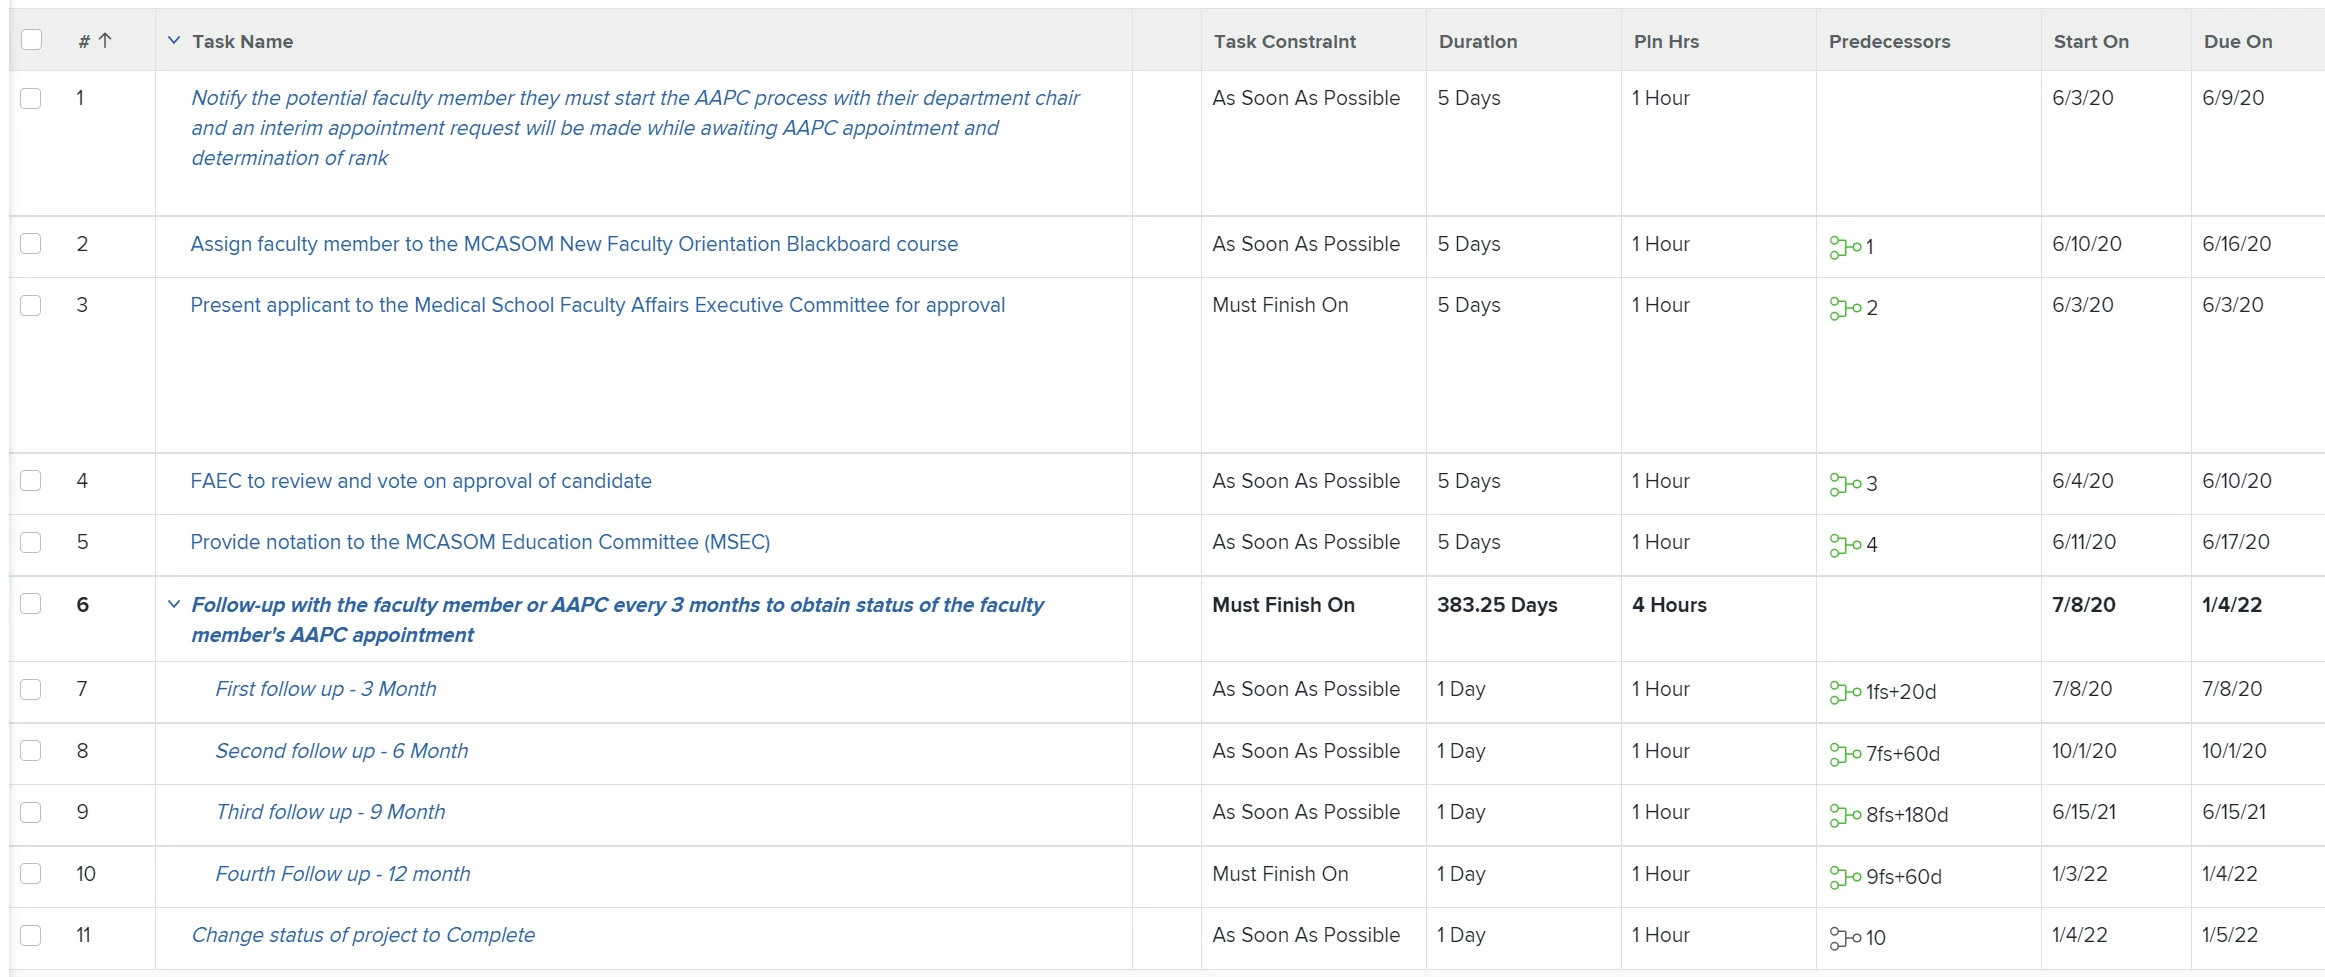2325x977 pixels.
Task: Click predecessor icon in task 3 row
Action: [1845, 308]
